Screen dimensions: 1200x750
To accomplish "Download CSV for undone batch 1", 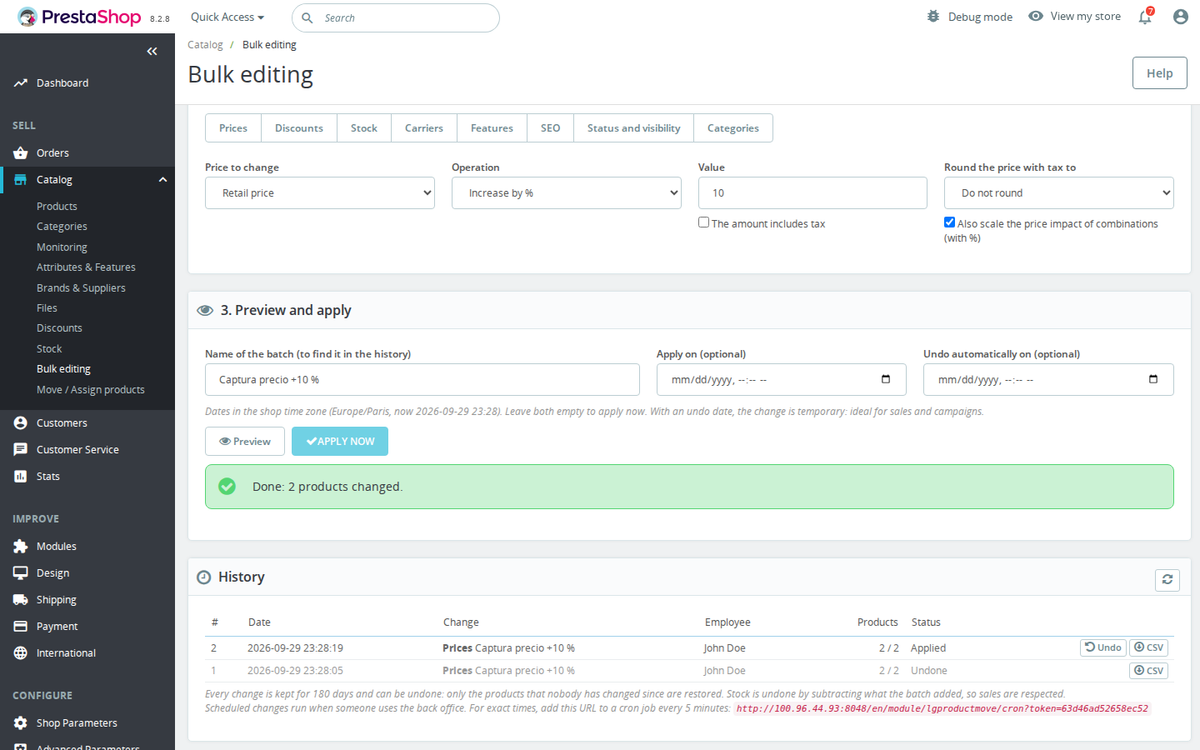I will 1149,671.
